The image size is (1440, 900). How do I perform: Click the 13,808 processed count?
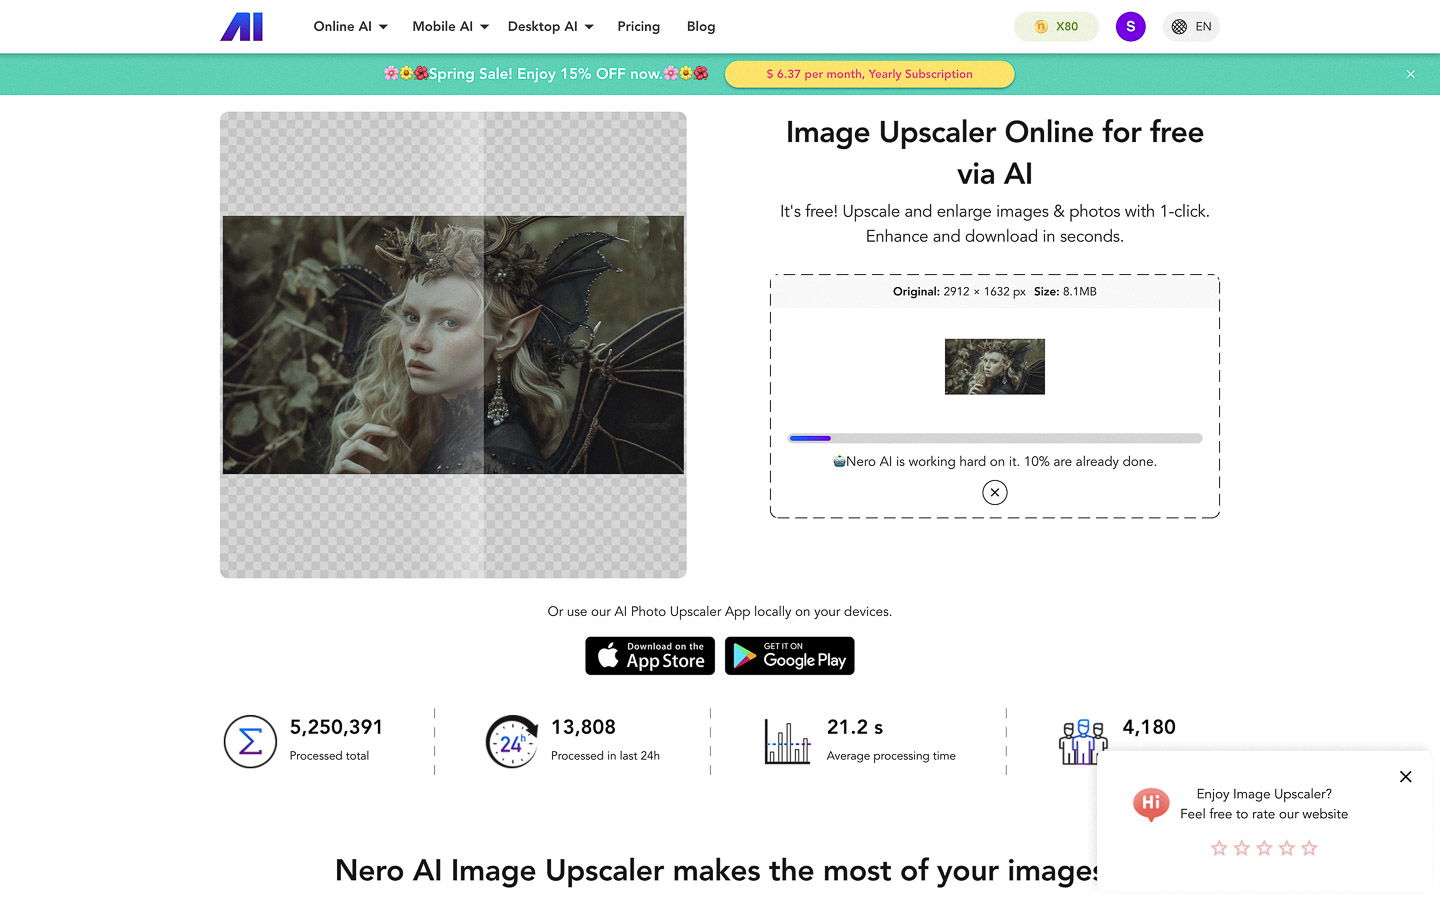pyautogui.click(x=583, y=727)
